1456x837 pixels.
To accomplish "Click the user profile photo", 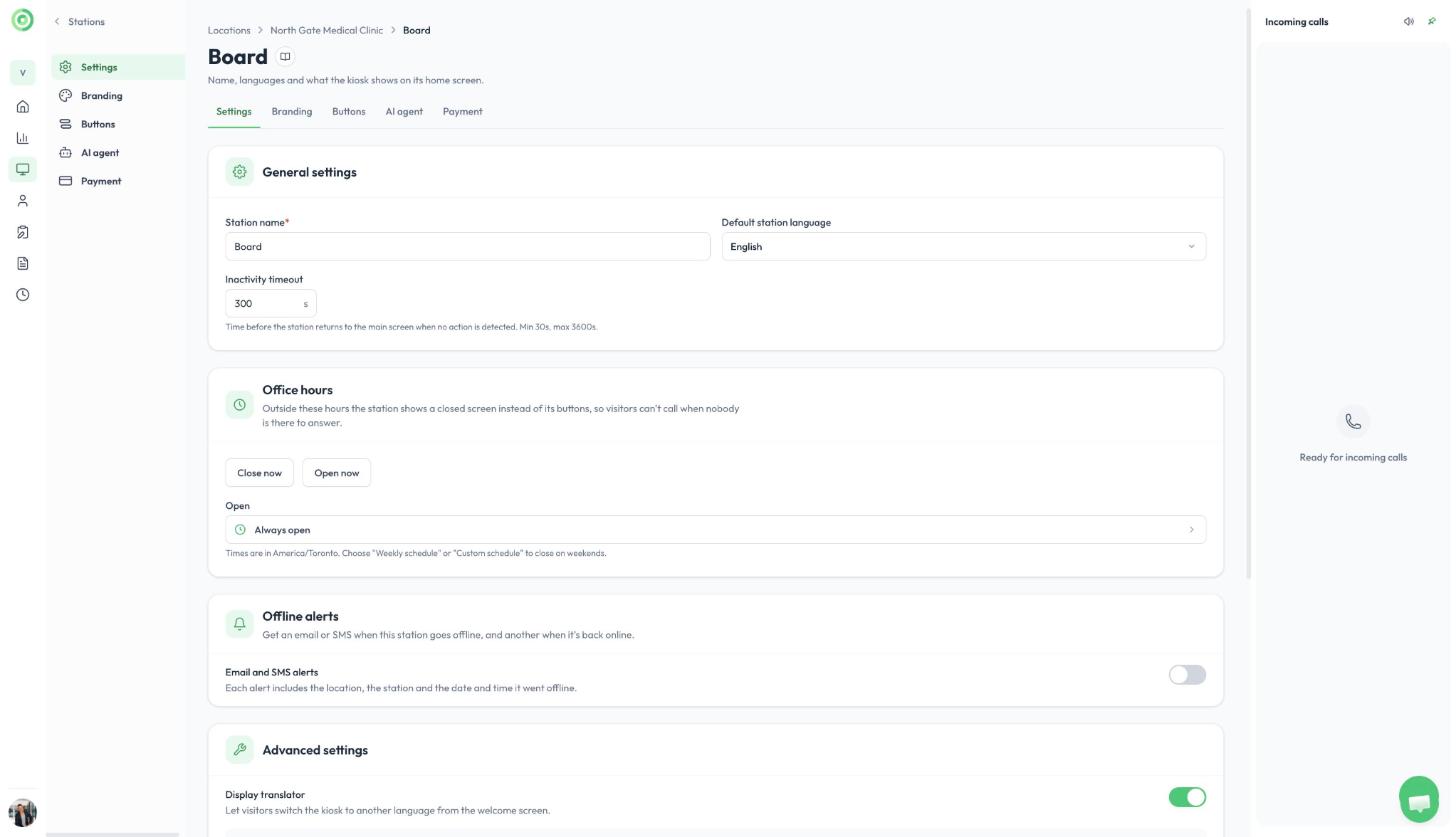I will coord(22,812).
